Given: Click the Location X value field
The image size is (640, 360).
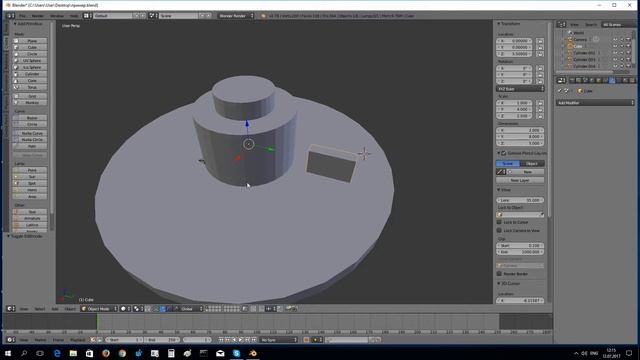Looking at the screenshot, I should (514, 41).
